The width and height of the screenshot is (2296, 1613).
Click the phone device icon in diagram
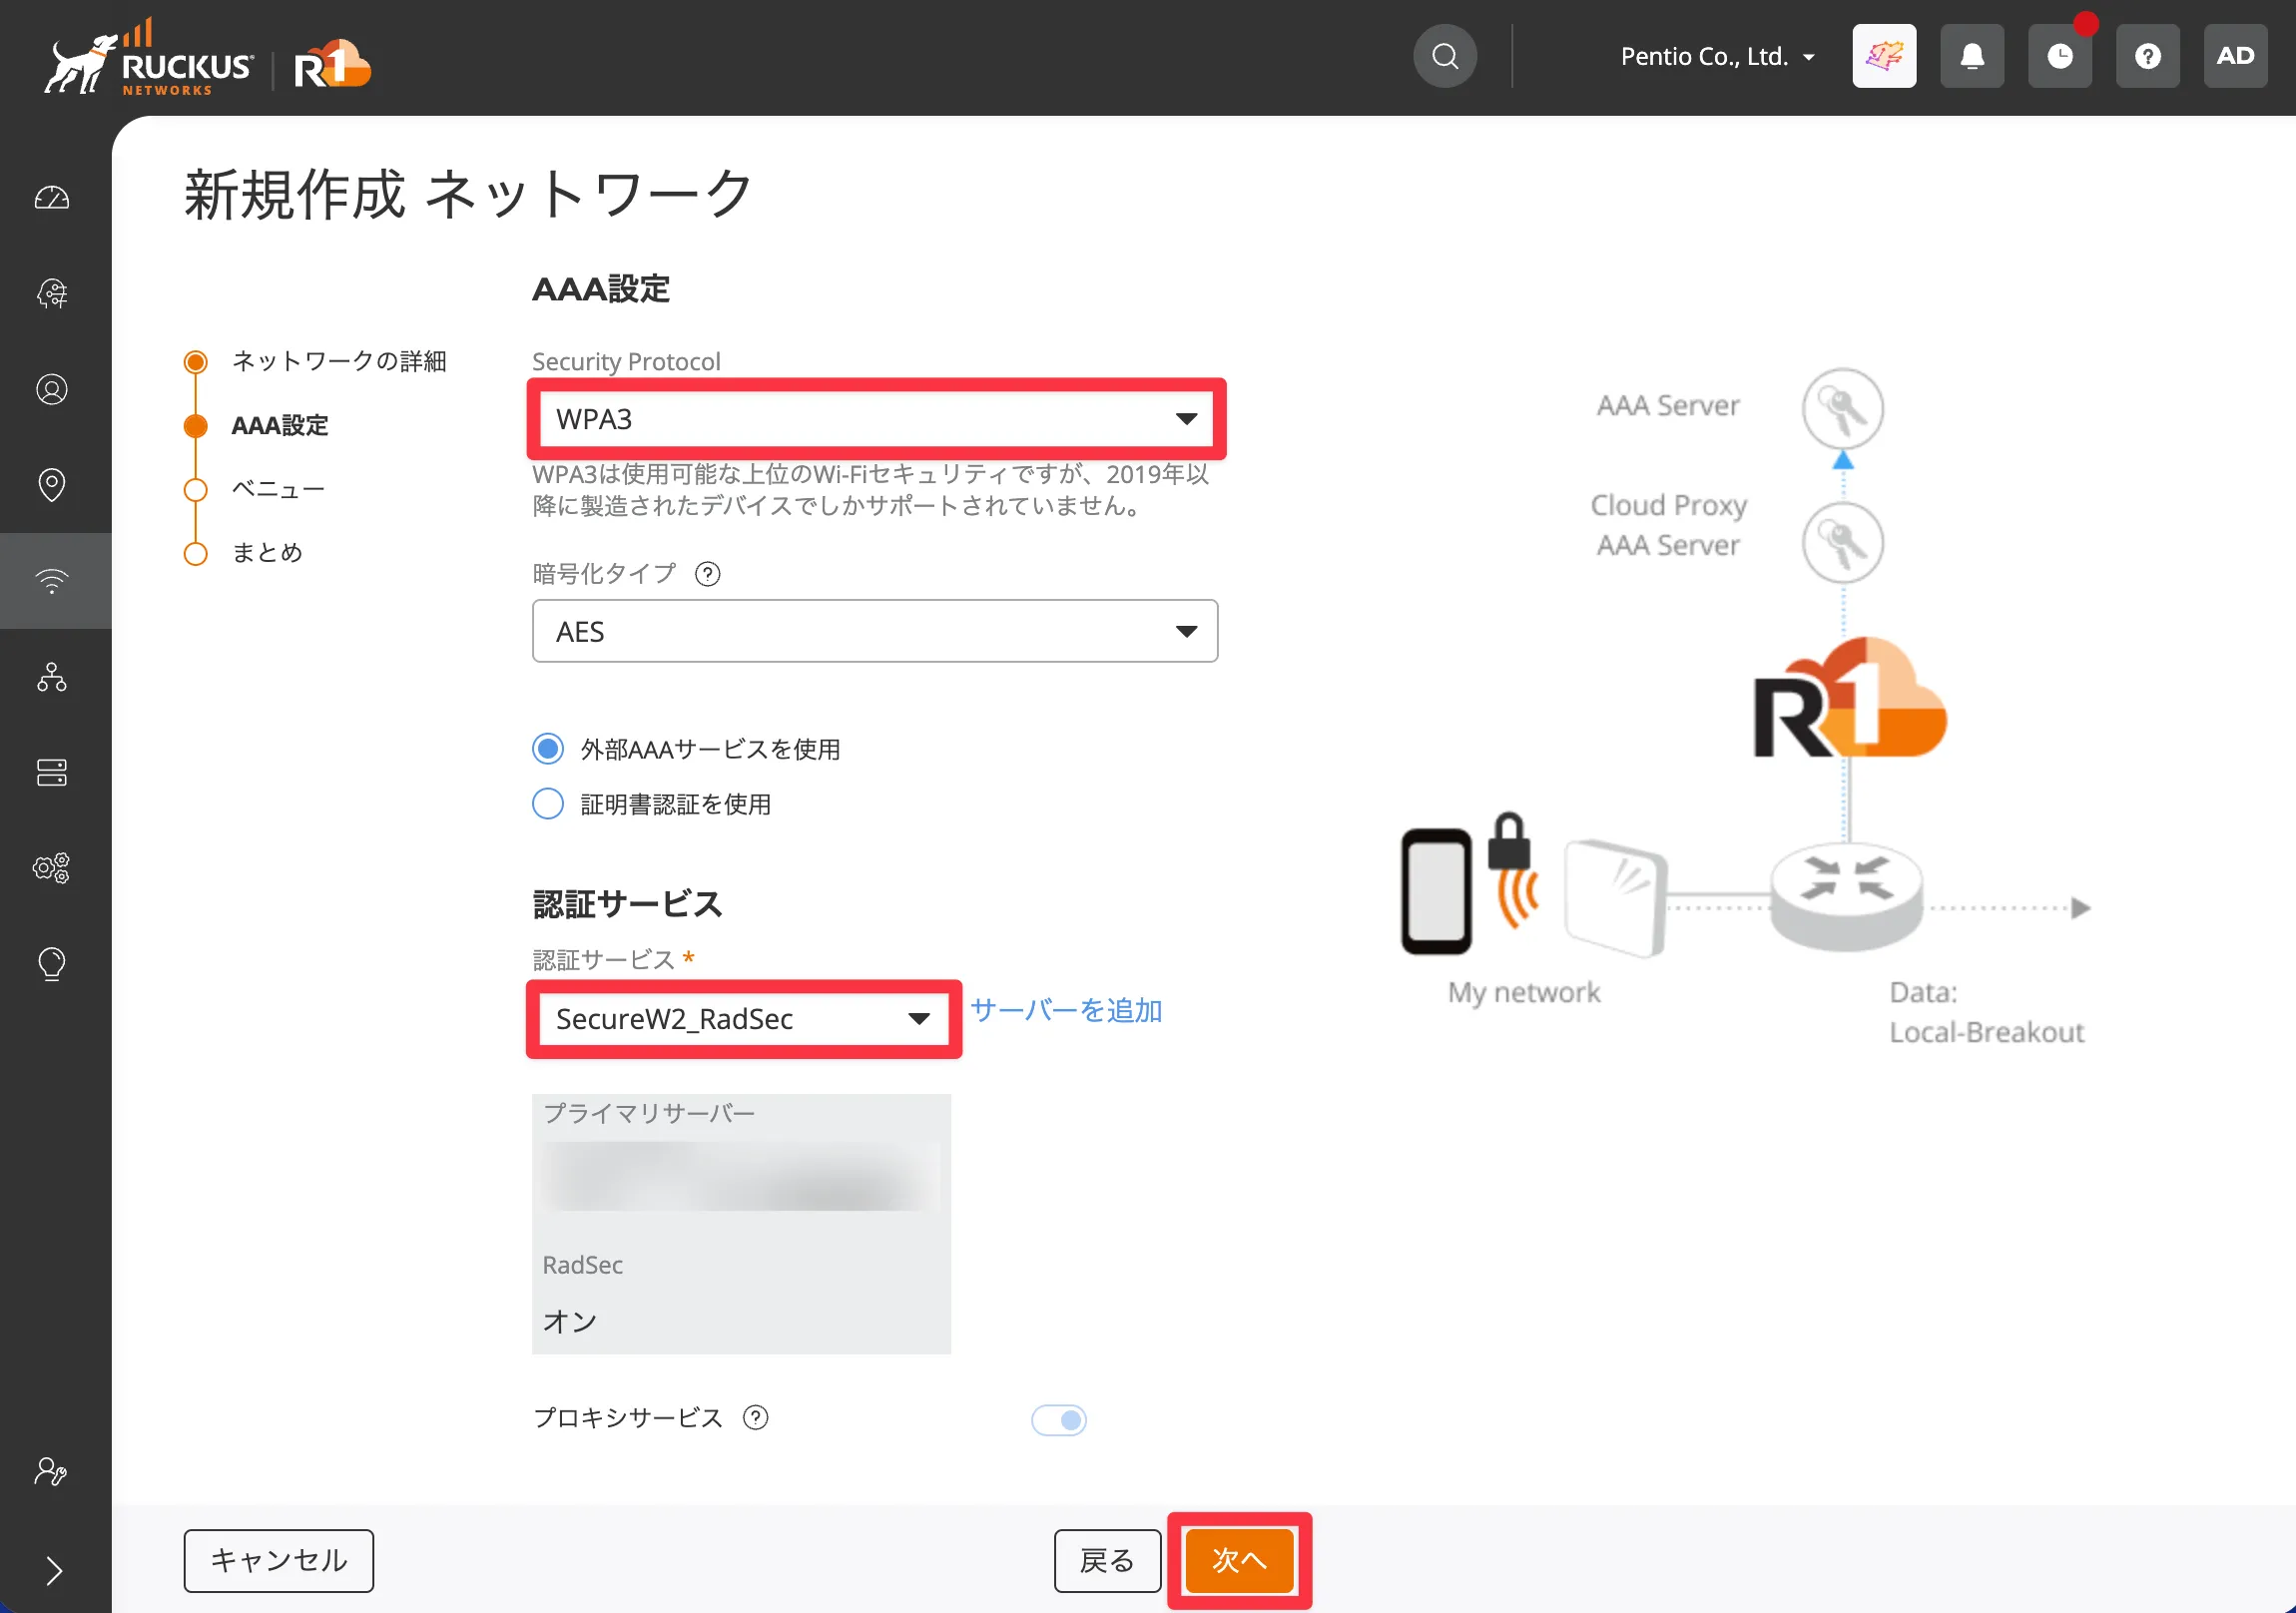pos(1436,891)
